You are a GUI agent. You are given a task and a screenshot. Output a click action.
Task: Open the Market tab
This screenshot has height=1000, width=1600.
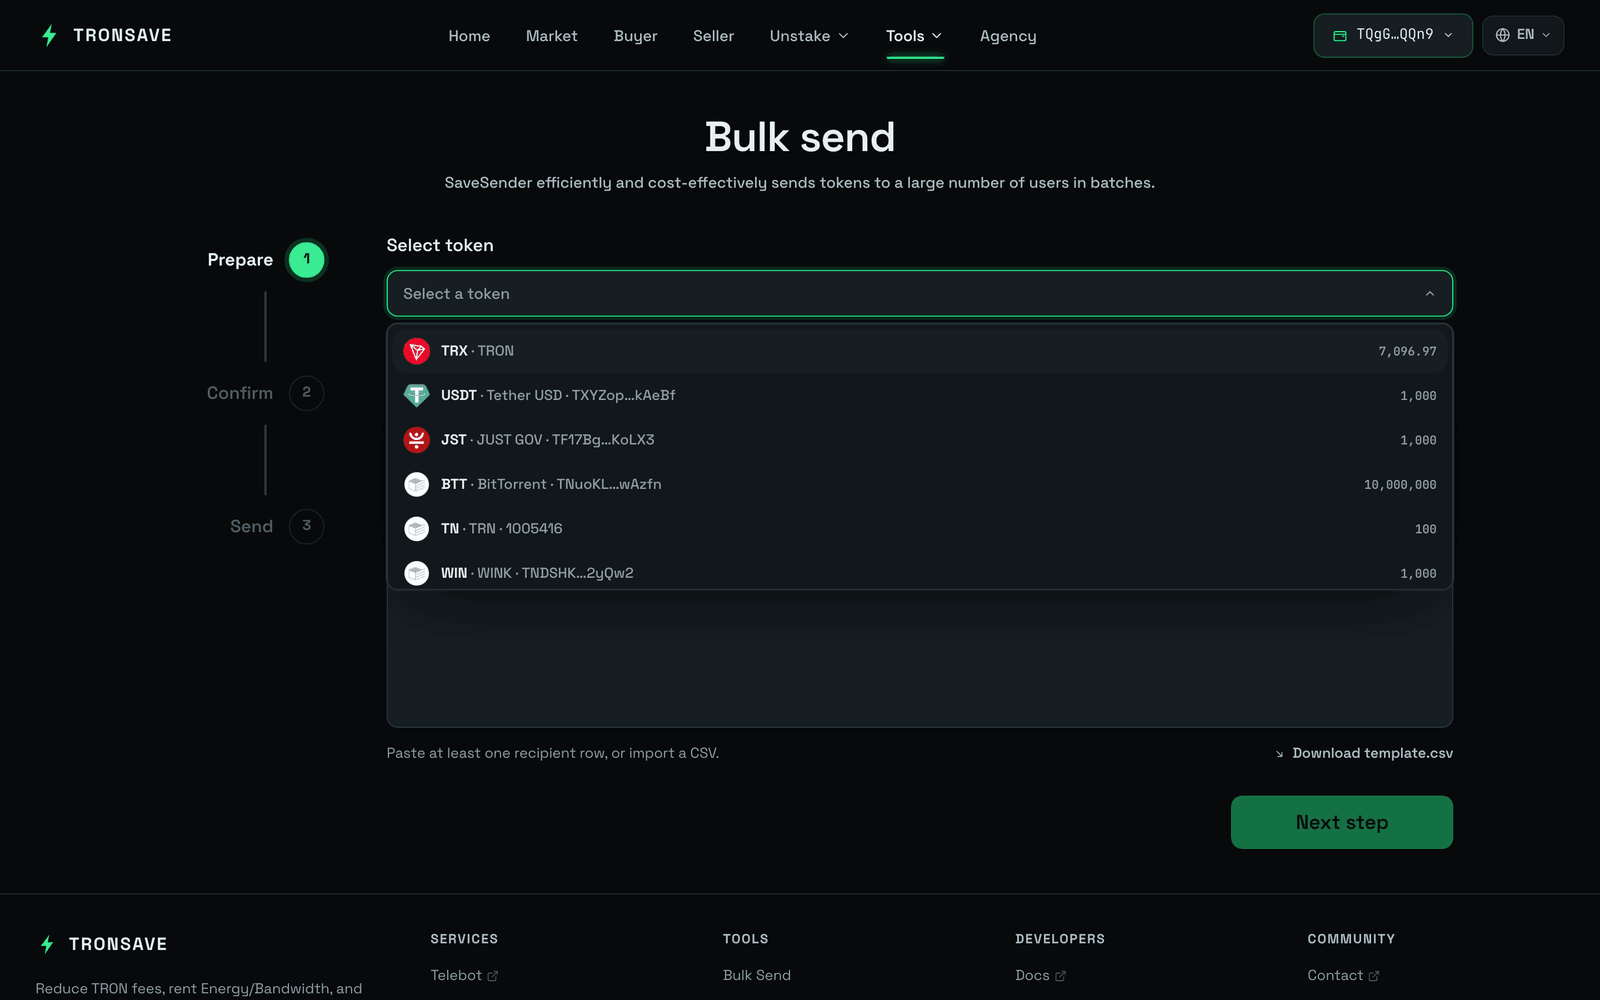(552, 36)
